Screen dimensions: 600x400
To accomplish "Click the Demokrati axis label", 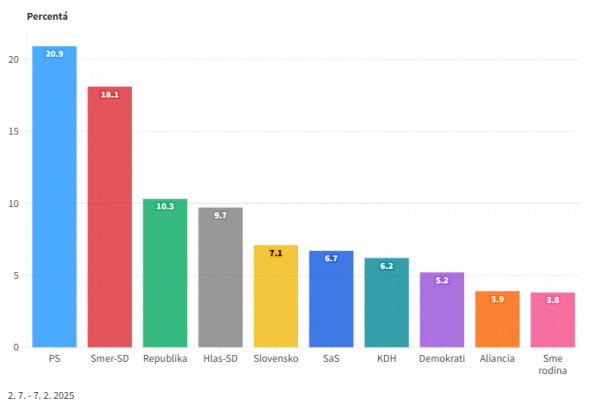I will [x=442, y=358].
